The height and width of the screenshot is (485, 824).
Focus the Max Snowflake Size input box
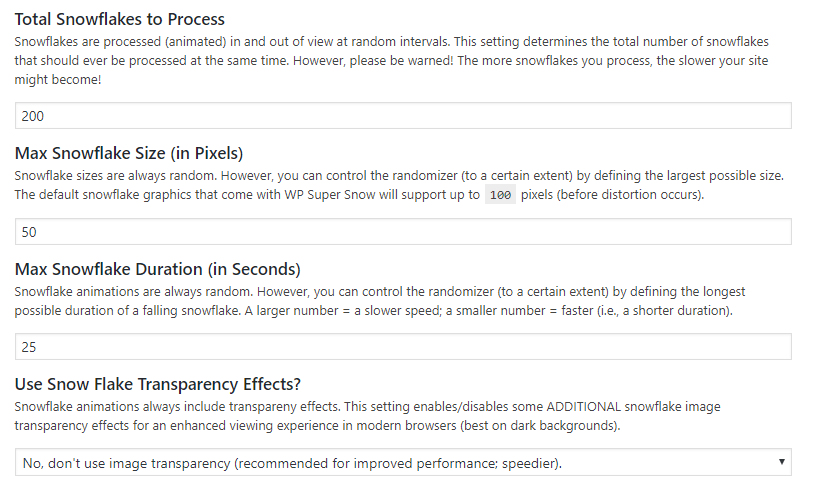coord(403,232)
